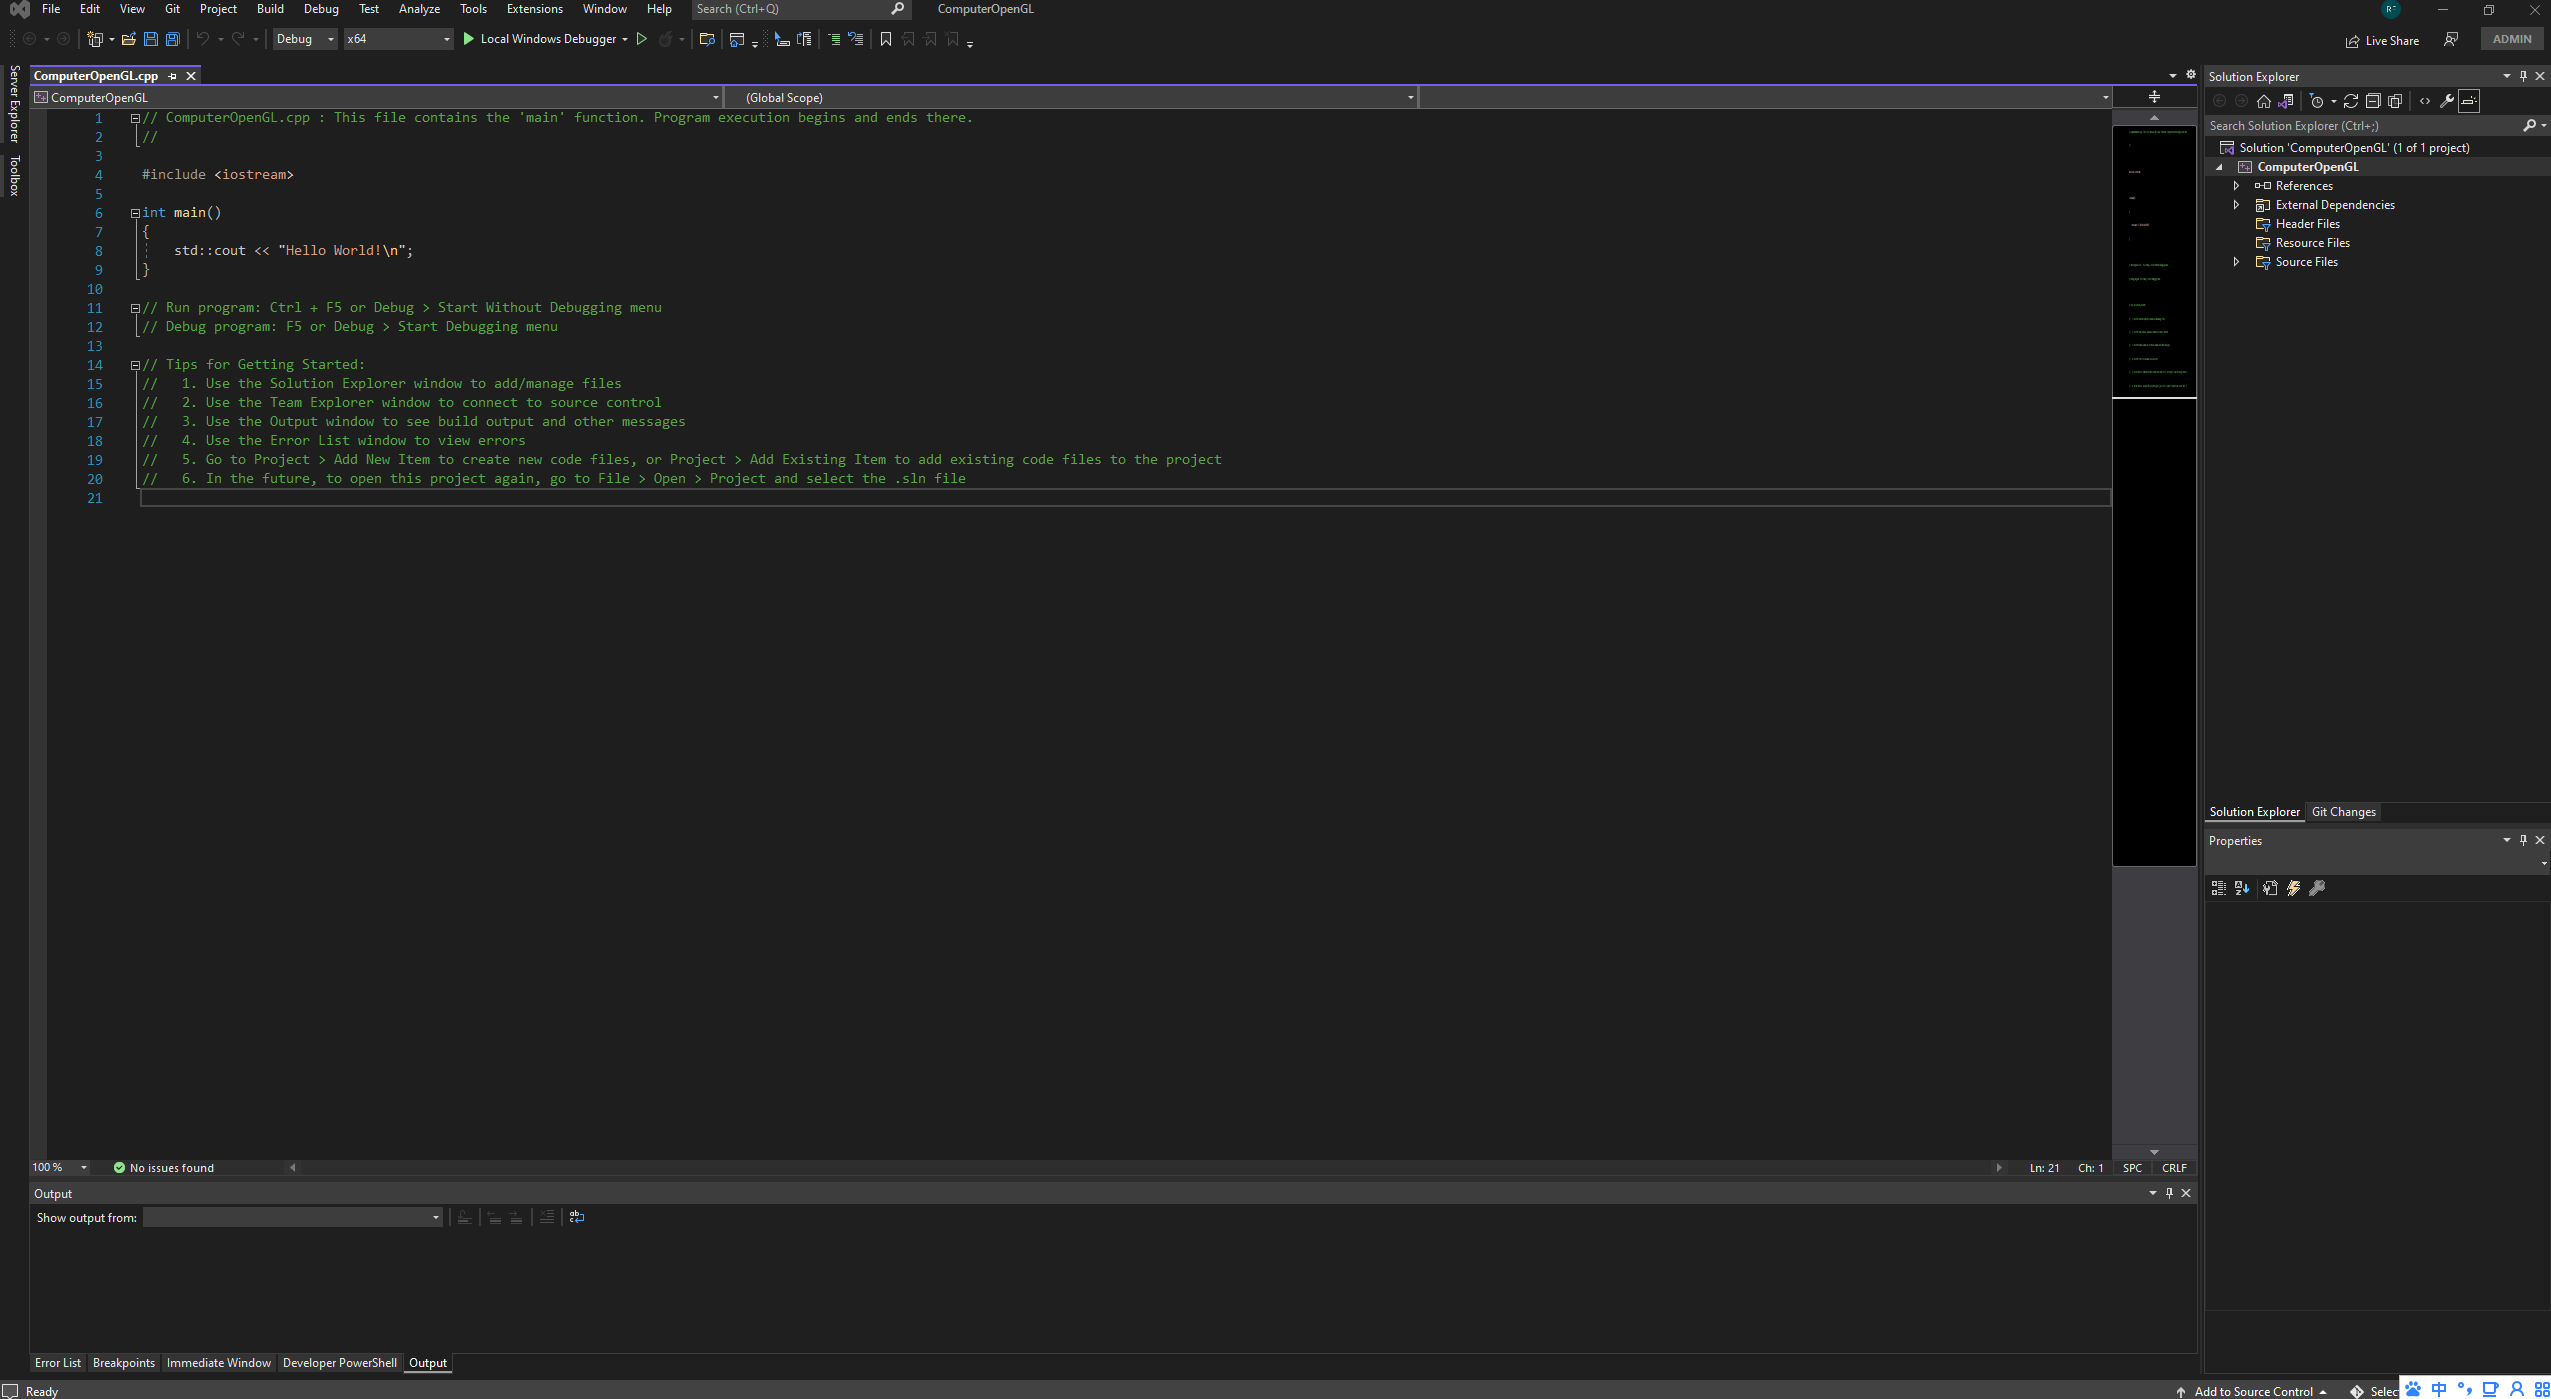
Task: Comment out selected lines icon
Action: [x=833, y=39]
